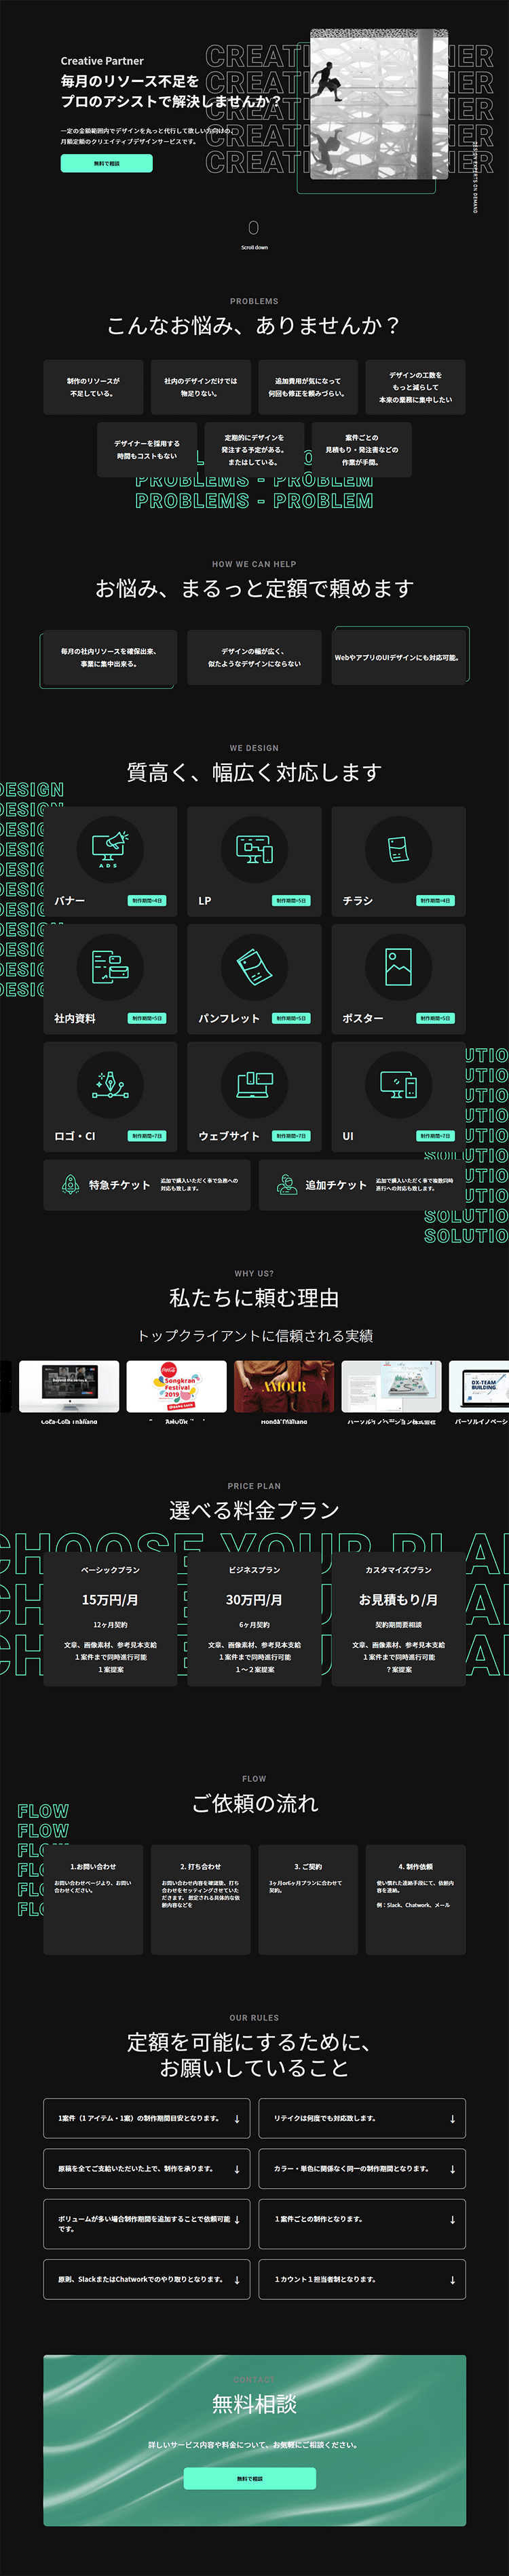509x2576 pixels.
Task: Click the hero runner photo
Action: (379, 104)
